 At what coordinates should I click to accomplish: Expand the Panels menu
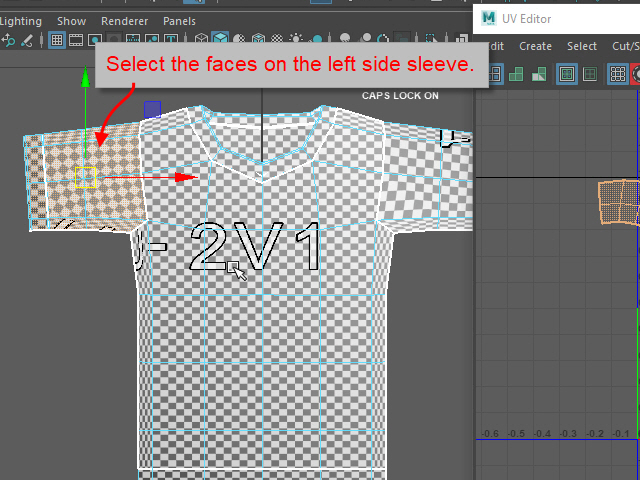pyautogui.click(x=179, y=21)
